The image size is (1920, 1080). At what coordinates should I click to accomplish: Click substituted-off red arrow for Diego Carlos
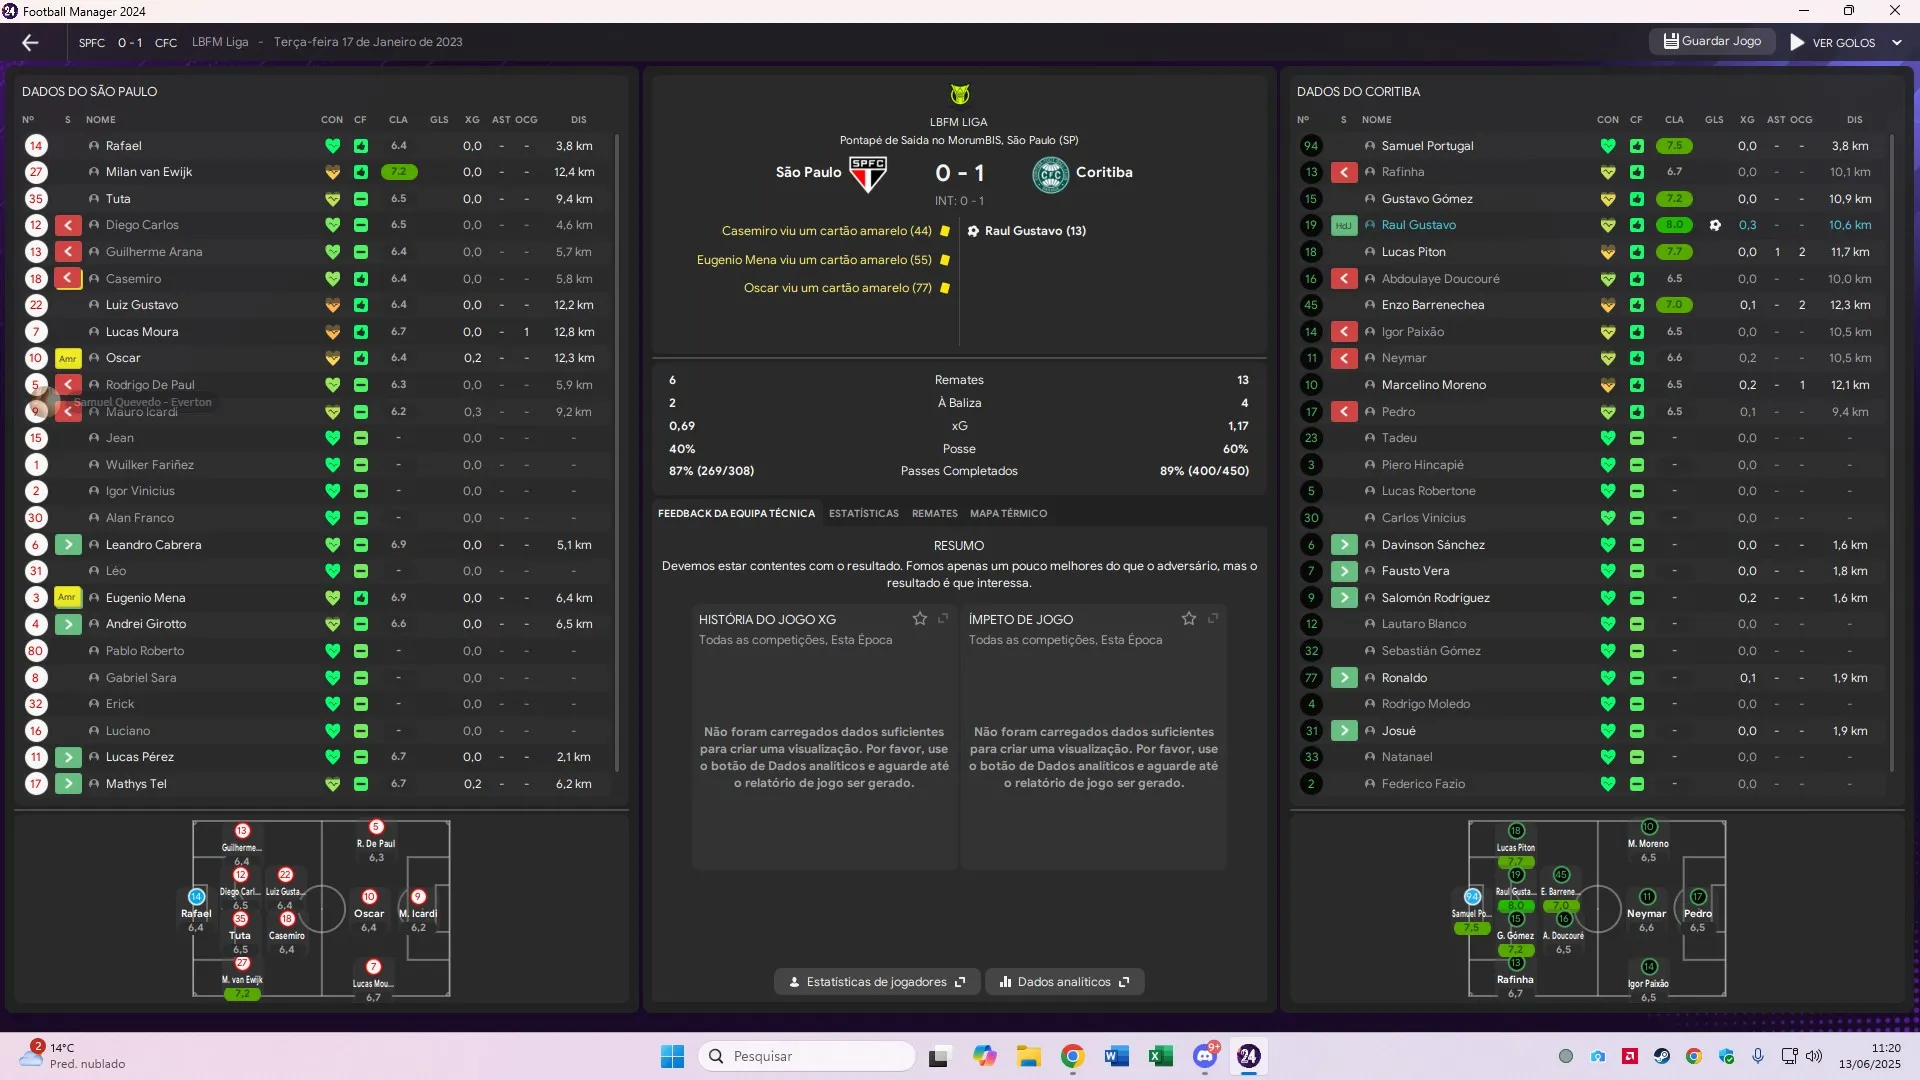[x=68, y=225]
